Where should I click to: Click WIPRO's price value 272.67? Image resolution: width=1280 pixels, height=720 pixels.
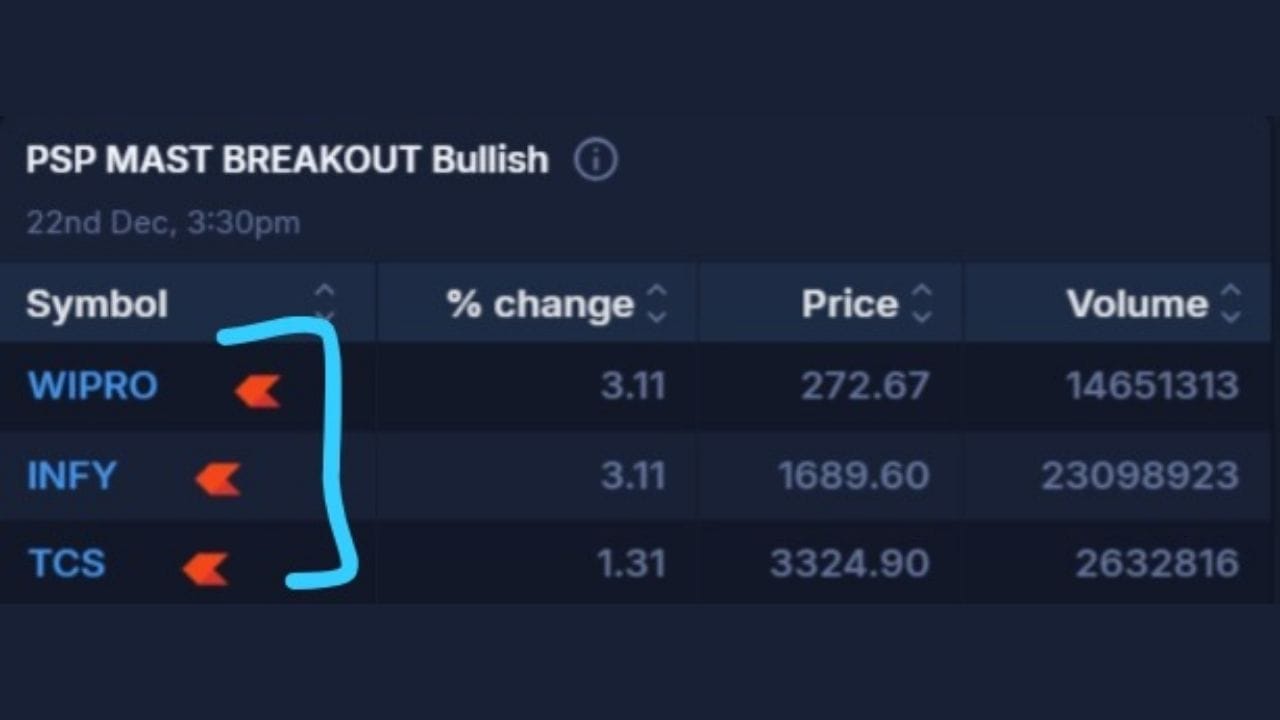click(865, 386)
